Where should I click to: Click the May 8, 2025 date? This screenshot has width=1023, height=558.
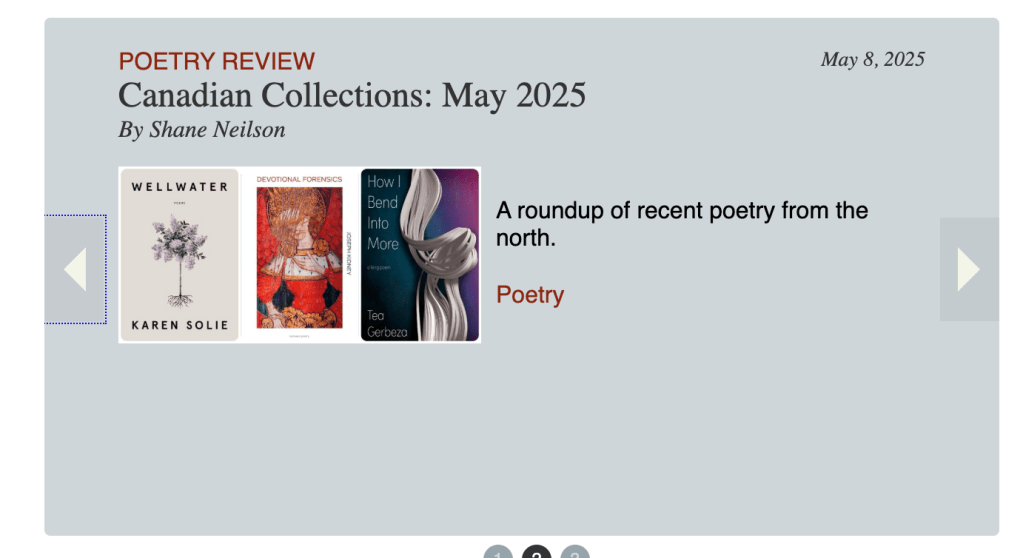(872, 59)
